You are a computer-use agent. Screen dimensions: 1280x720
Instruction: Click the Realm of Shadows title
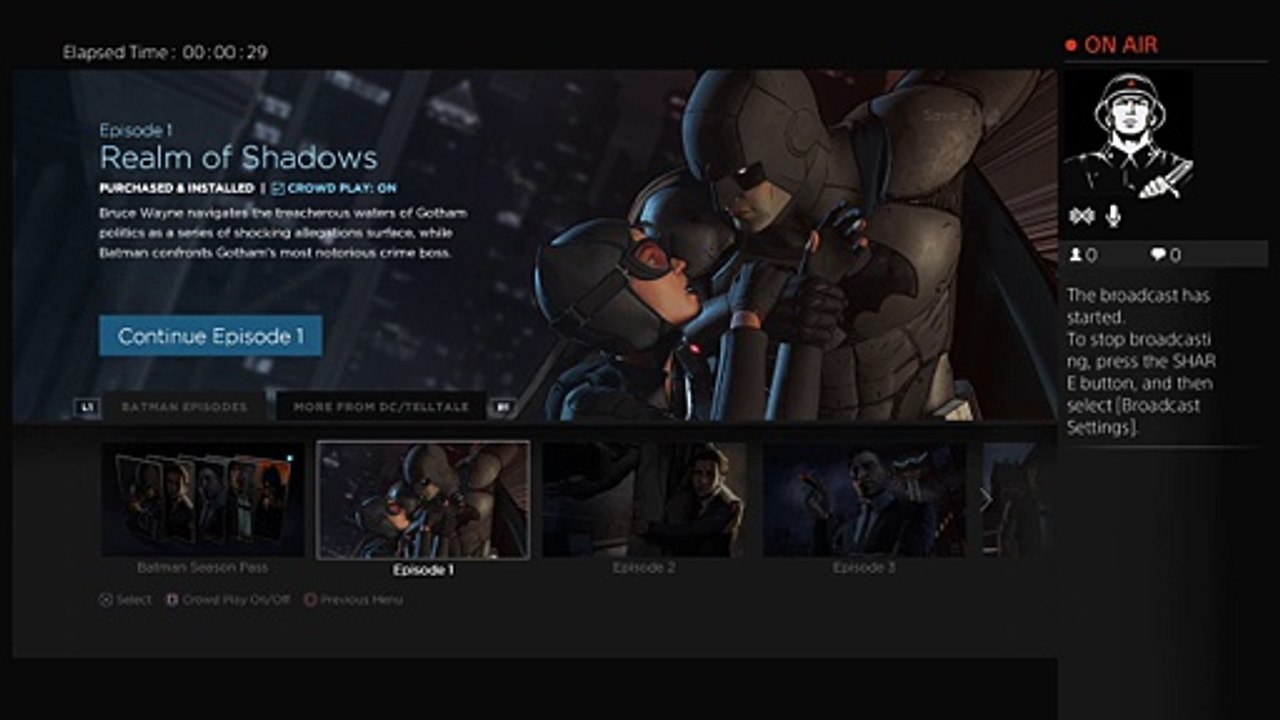pyautogui.click(x=239, y=158)
